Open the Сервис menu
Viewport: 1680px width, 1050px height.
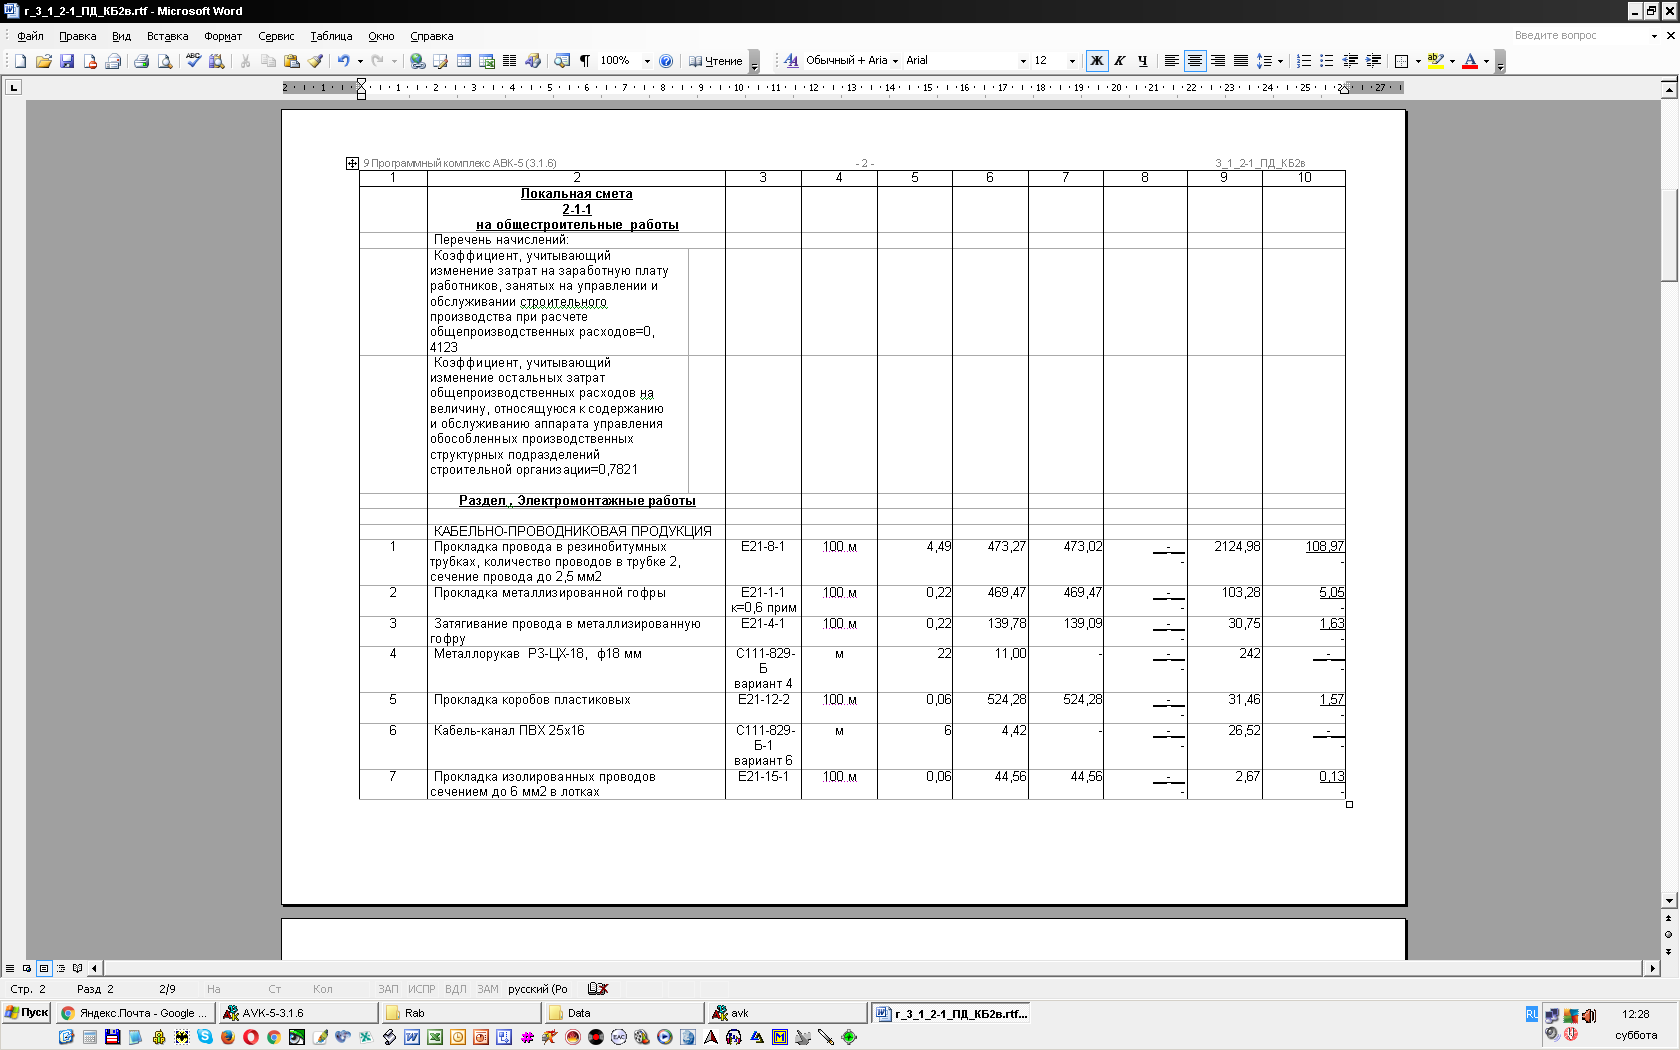tap(276, 36)
